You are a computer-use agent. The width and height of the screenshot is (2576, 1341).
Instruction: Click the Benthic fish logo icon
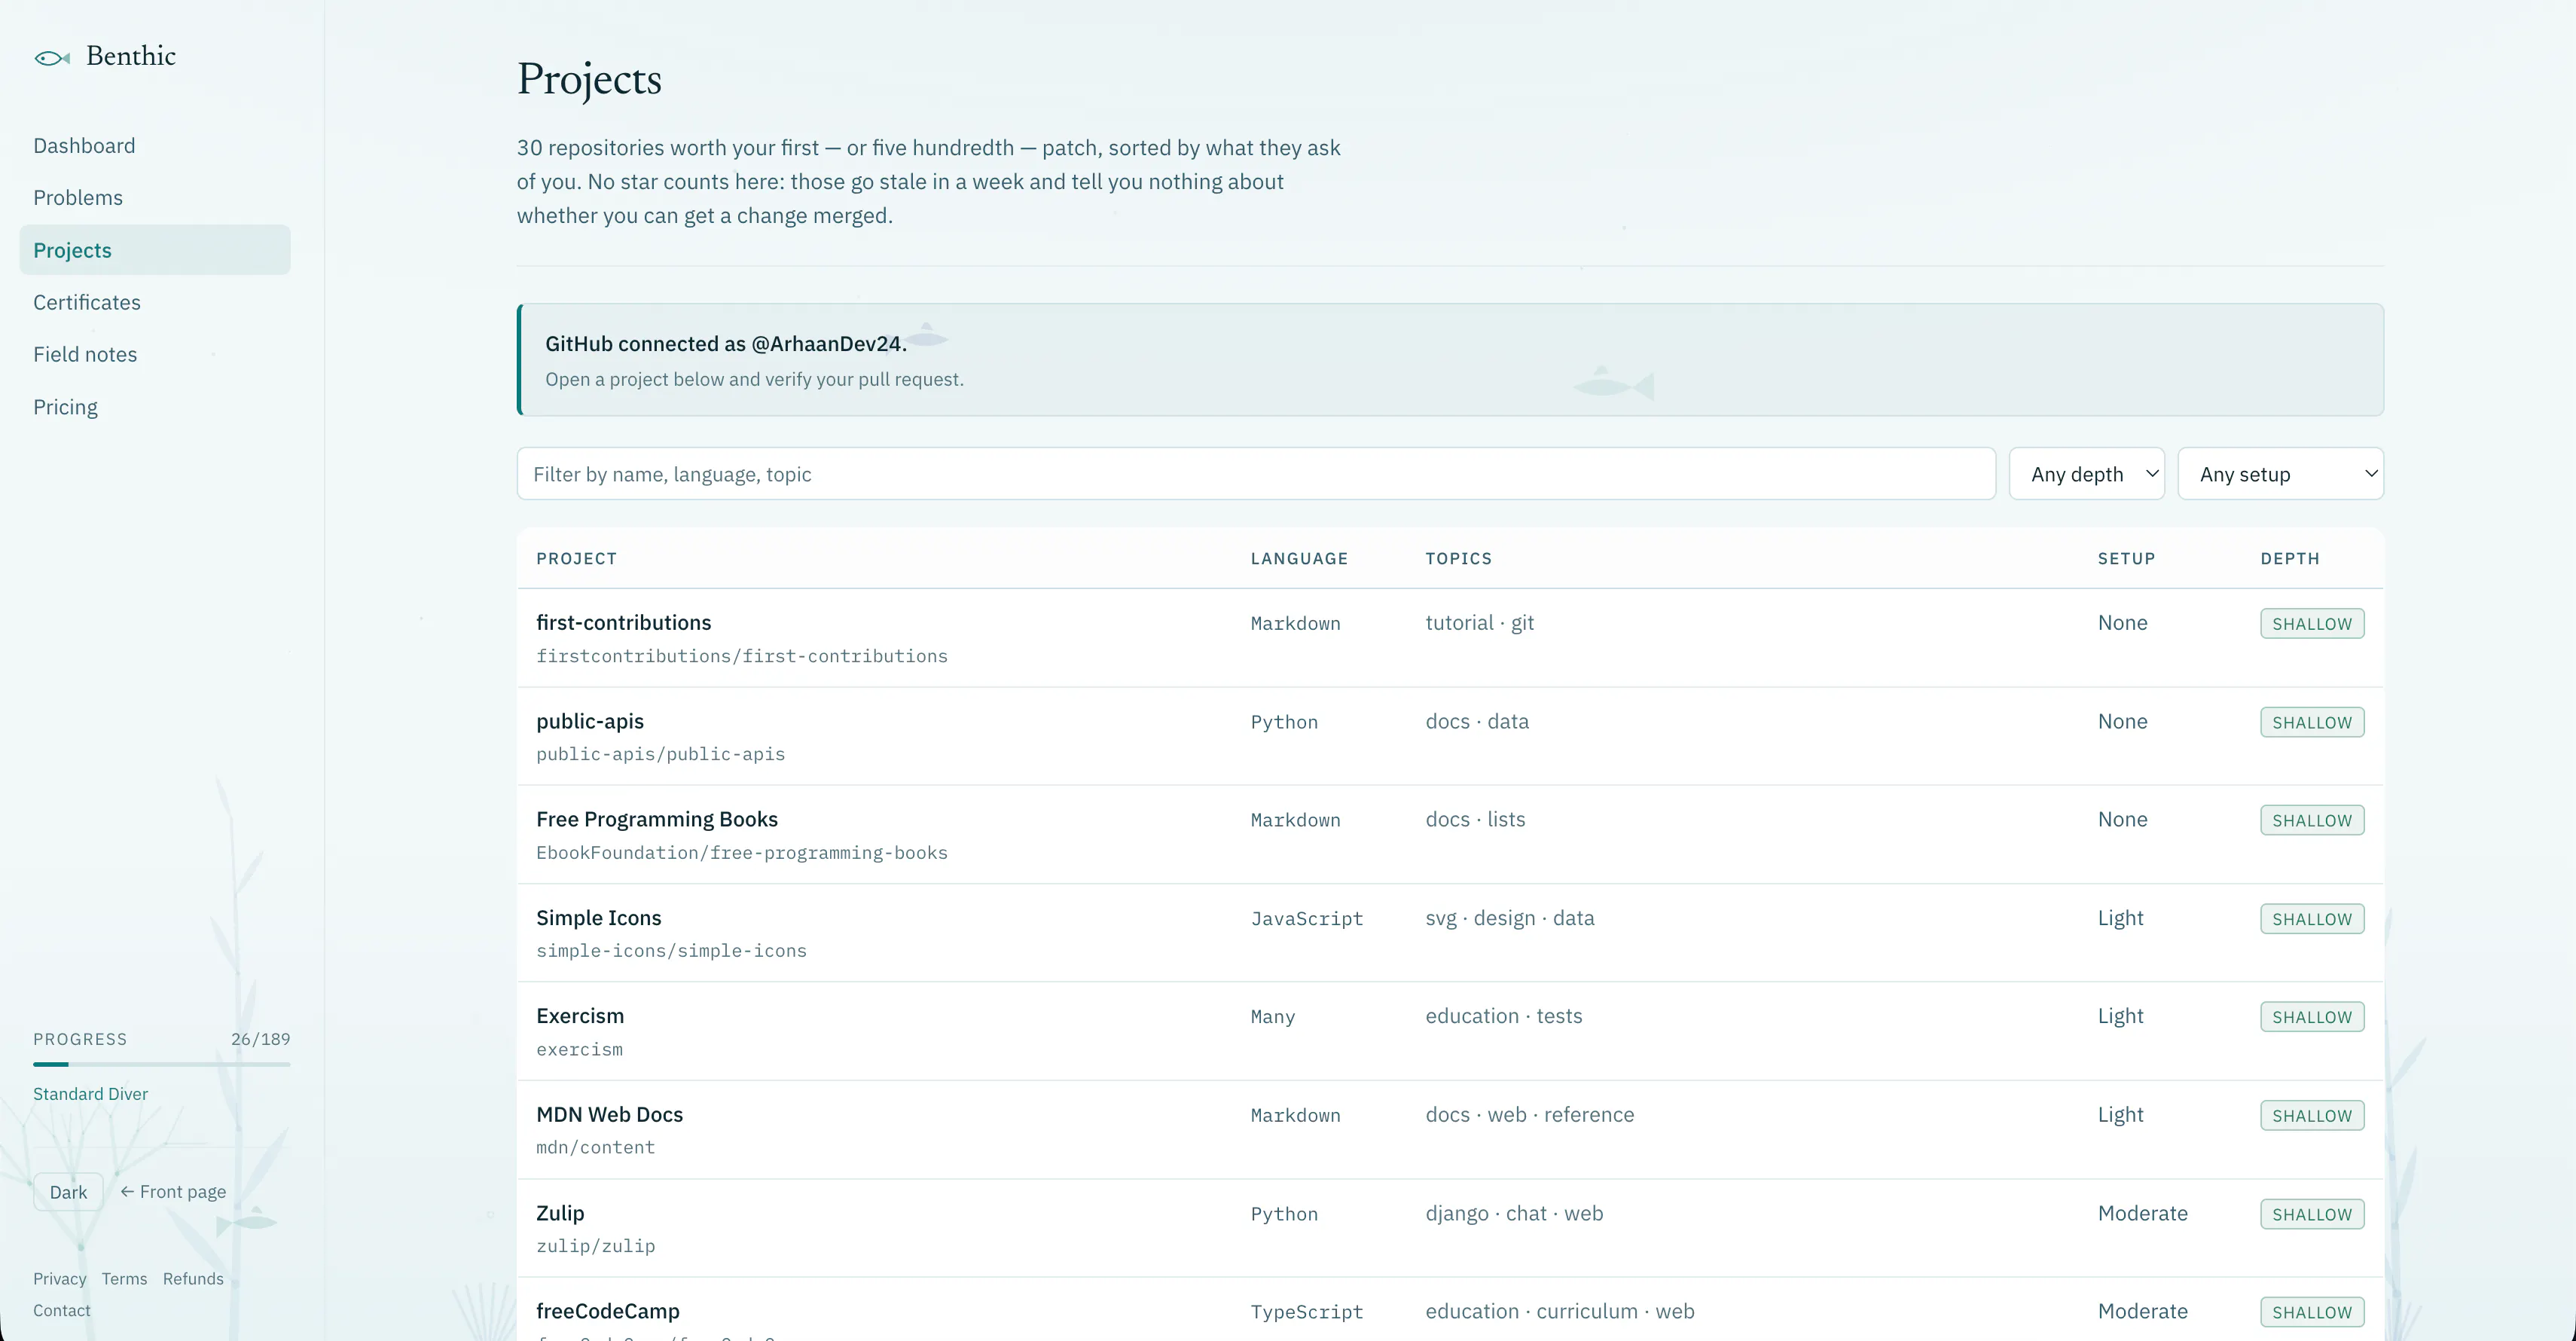click(52, 58)
